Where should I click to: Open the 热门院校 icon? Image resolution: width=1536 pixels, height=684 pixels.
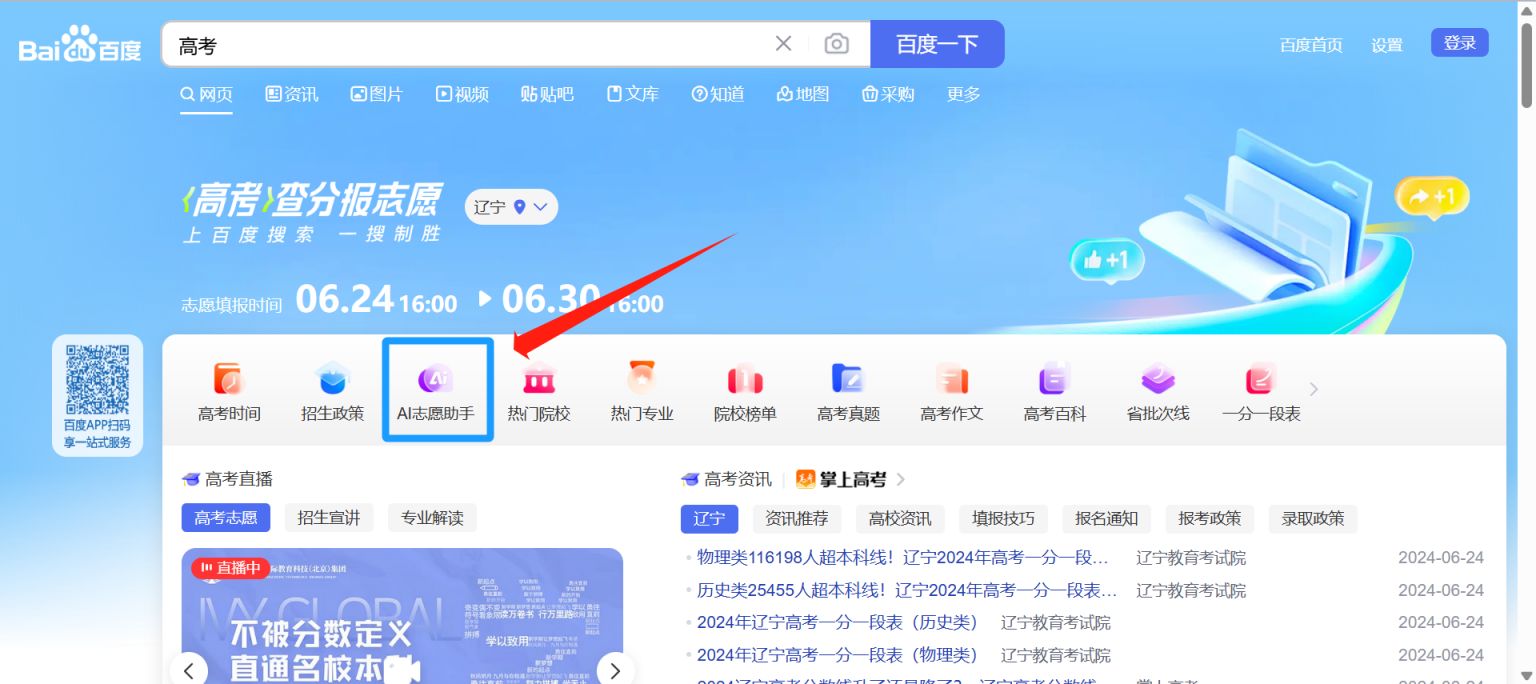[539, 391]
